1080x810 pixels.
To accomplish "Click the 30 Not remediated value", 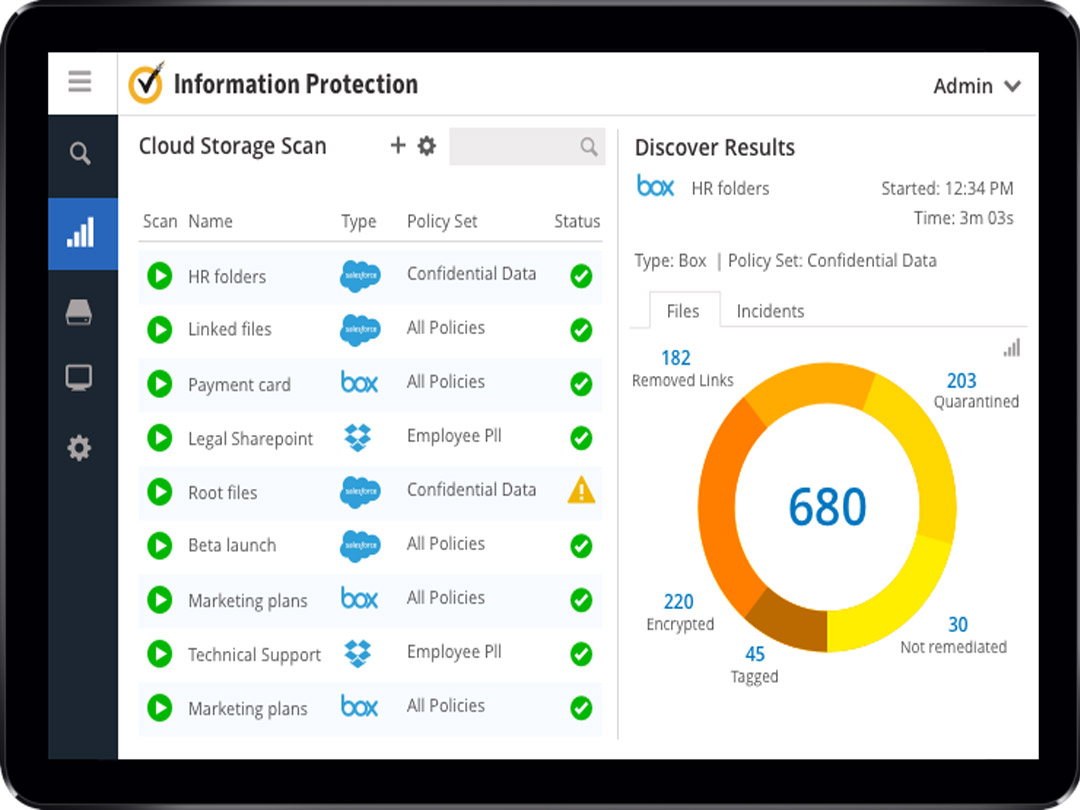I will click(x=958, y=624).
